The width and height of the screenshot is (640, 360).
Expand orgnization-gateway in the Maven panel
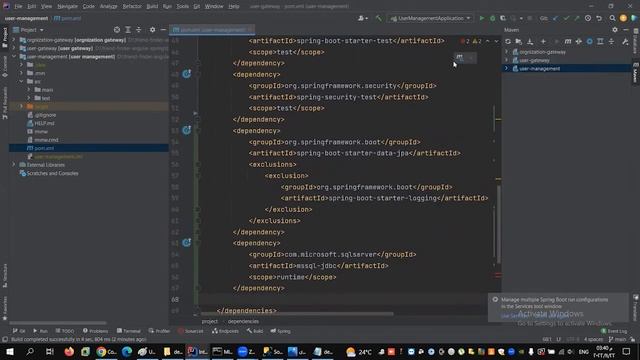(x=507, y=52)
